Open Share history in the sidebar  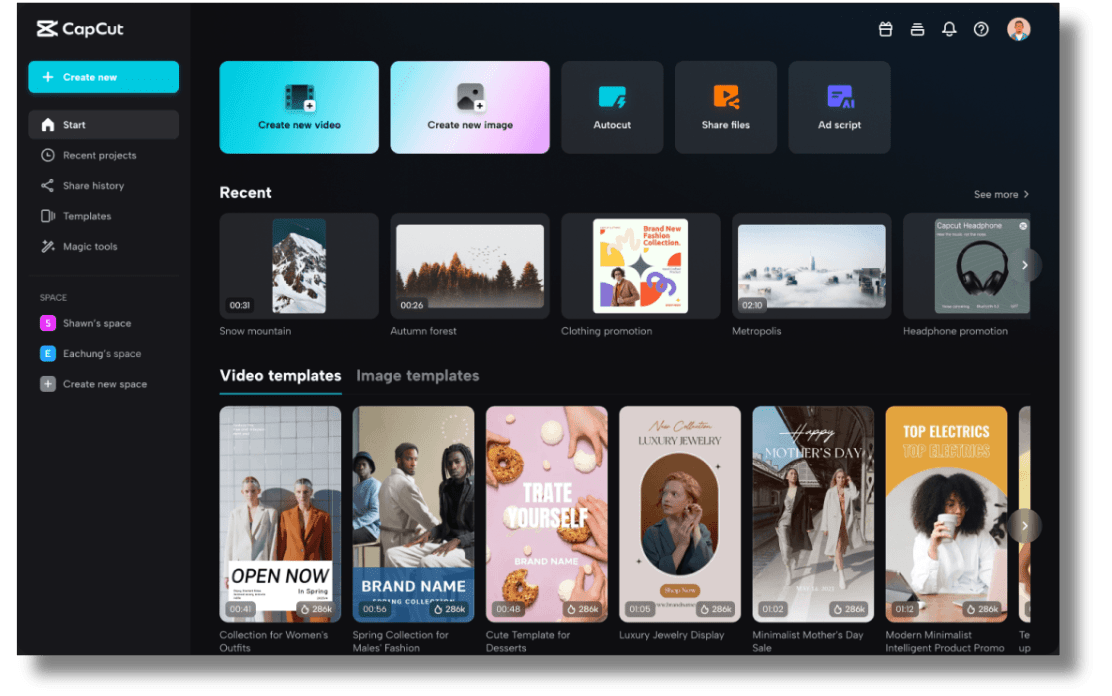pyautogui.click(x=93, y=186)
